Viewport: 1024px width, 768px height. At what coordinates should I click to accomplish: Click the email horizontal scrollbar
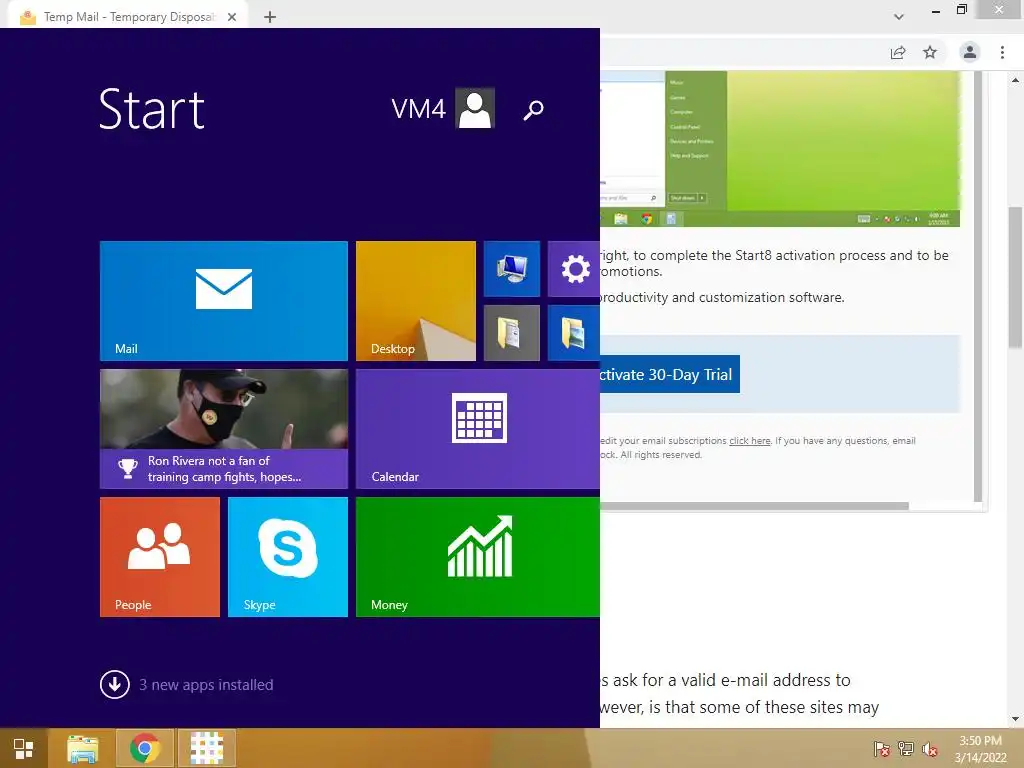tap(754, 506)
